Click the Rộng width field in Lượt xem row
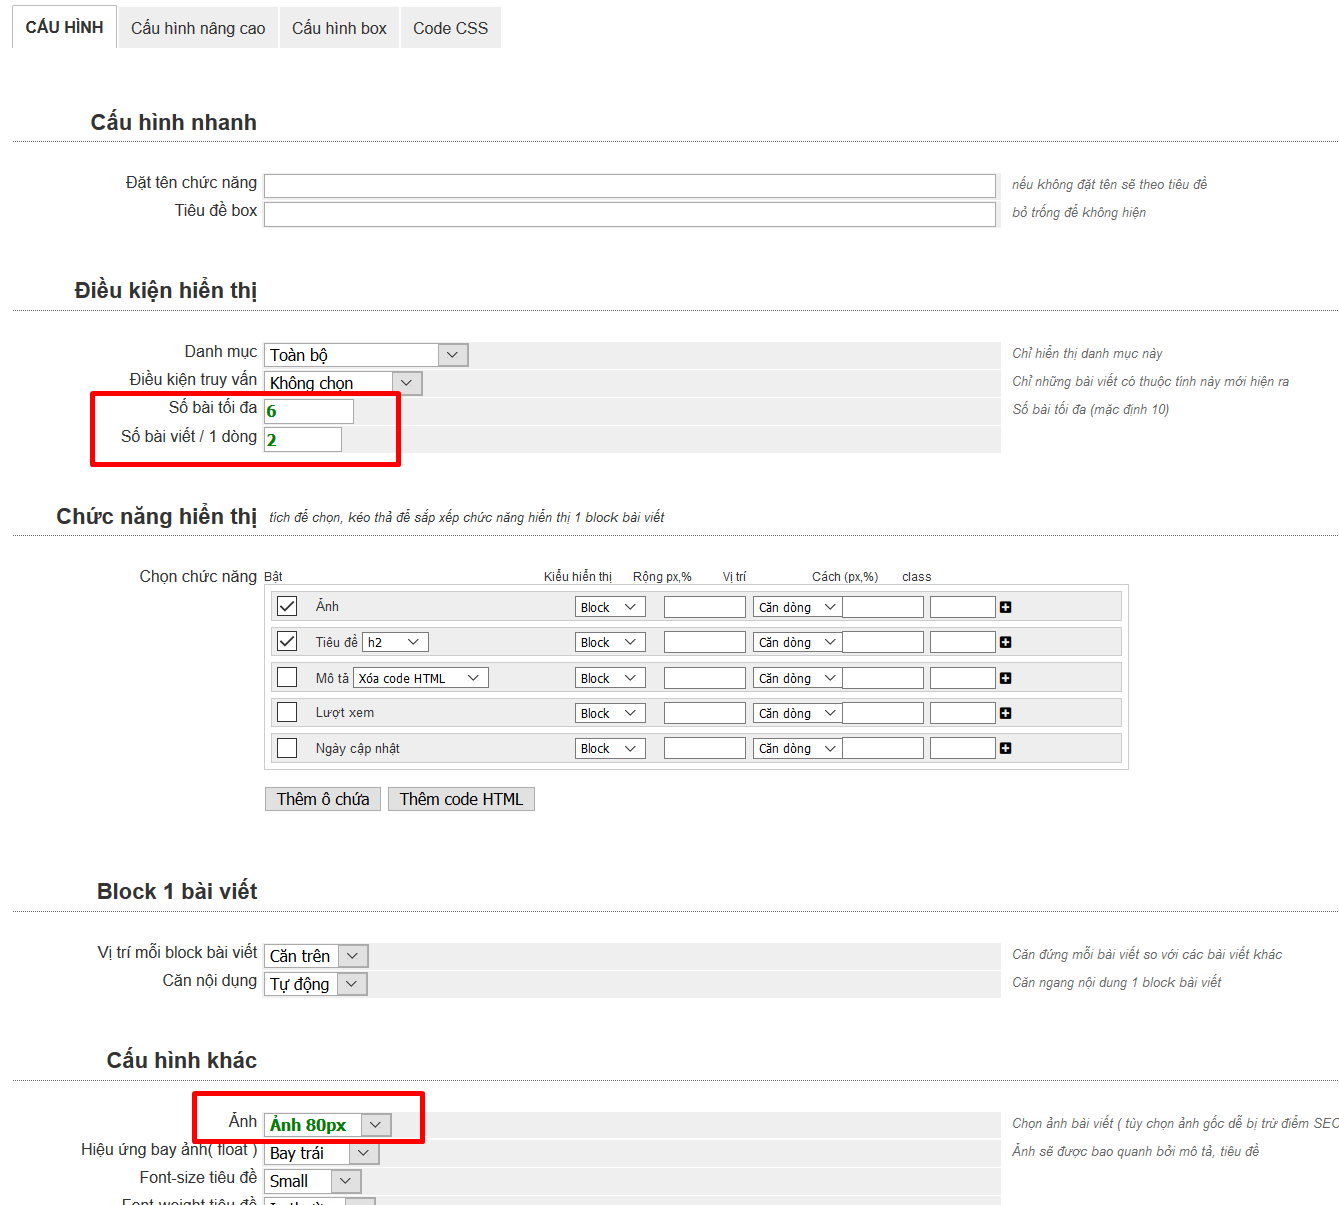Screen dimensions: 1339x1205 (x=705, y=713)
